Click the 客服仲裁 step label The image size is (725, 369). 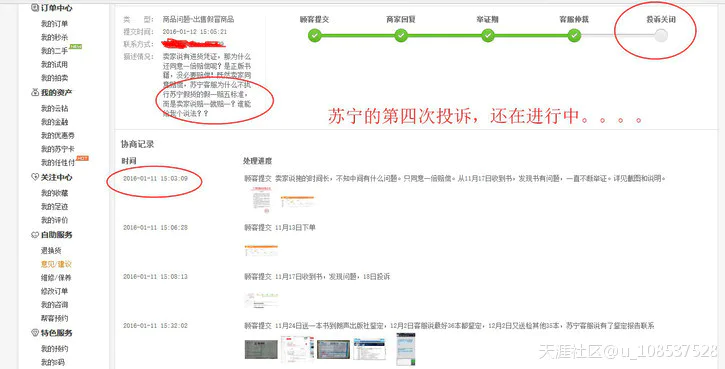click(574, 19)
